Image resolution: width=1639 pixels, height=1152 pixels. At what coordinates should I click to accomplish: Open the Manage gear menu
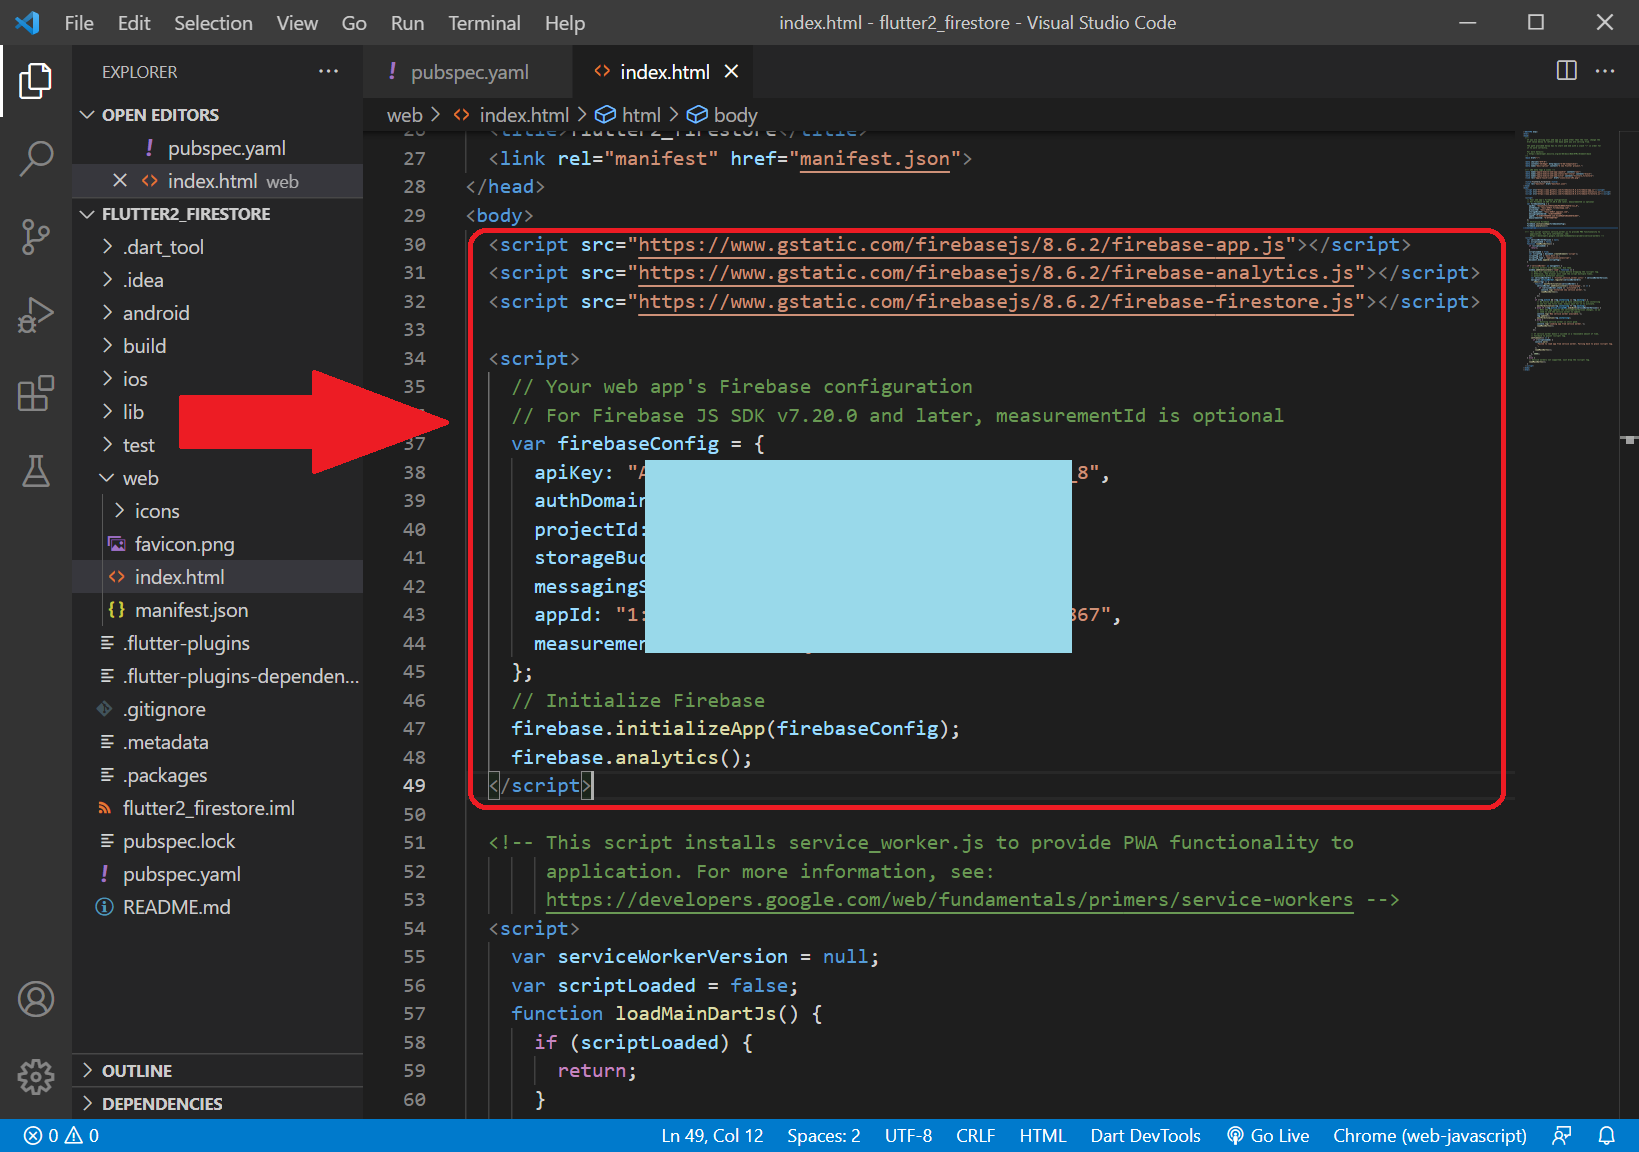coord(36,1076)
